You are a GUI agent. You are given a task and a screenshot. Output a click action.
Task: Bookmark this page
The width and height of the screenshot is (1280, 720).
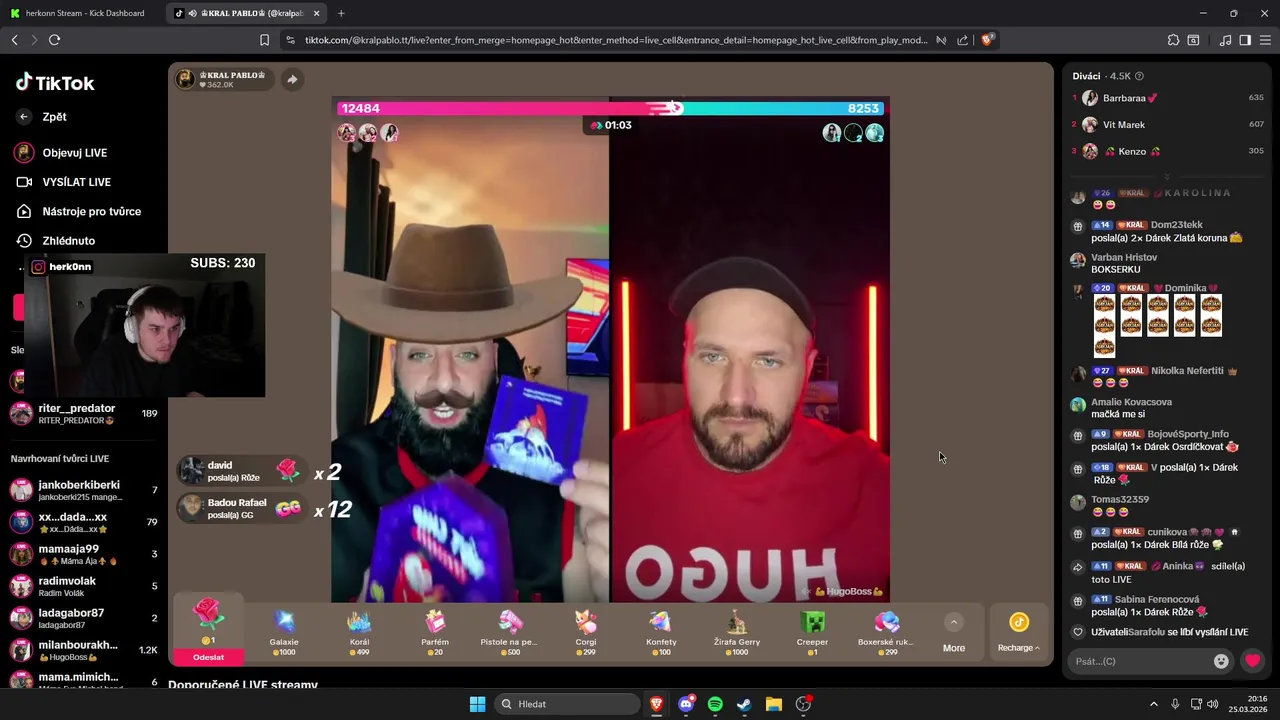tap(264, 40)
